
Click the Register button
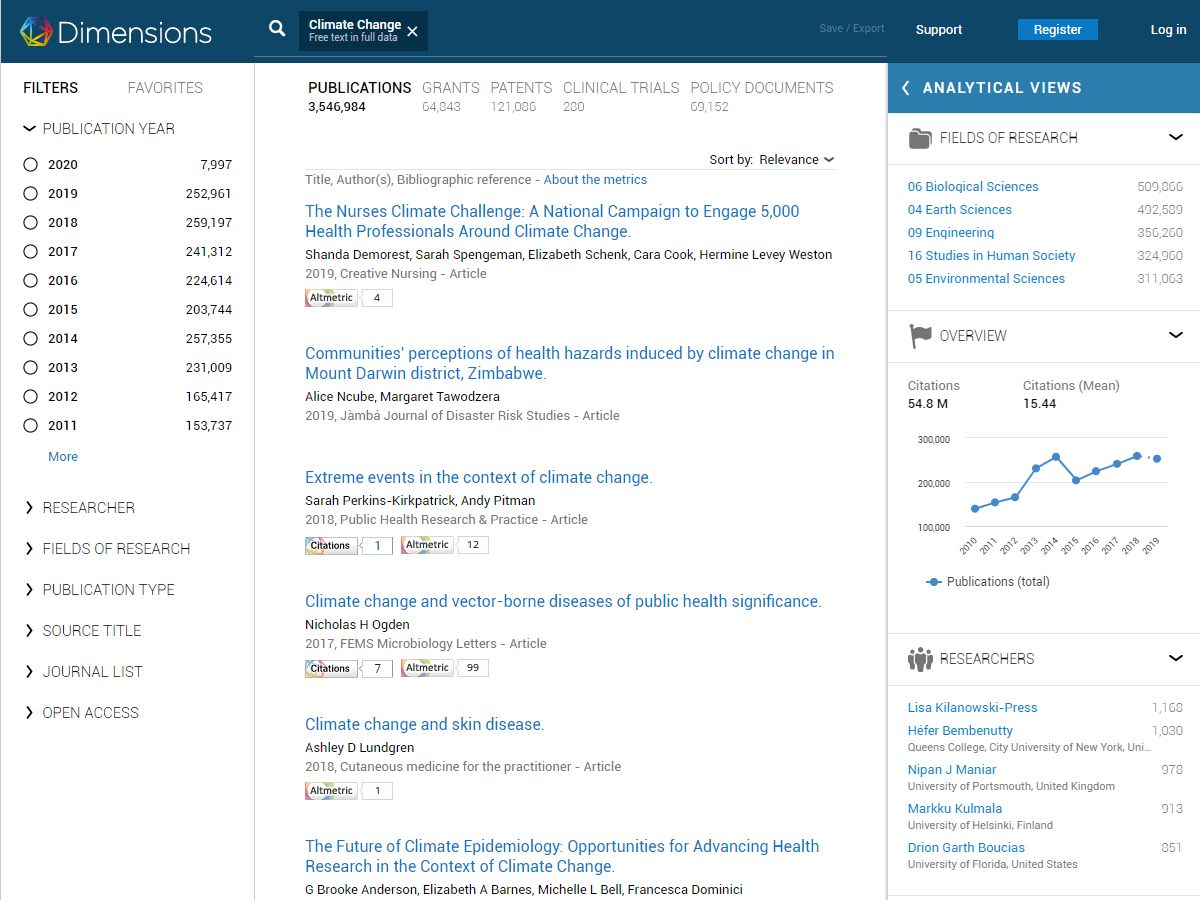pyautogui.click(x=1057, y=30)
